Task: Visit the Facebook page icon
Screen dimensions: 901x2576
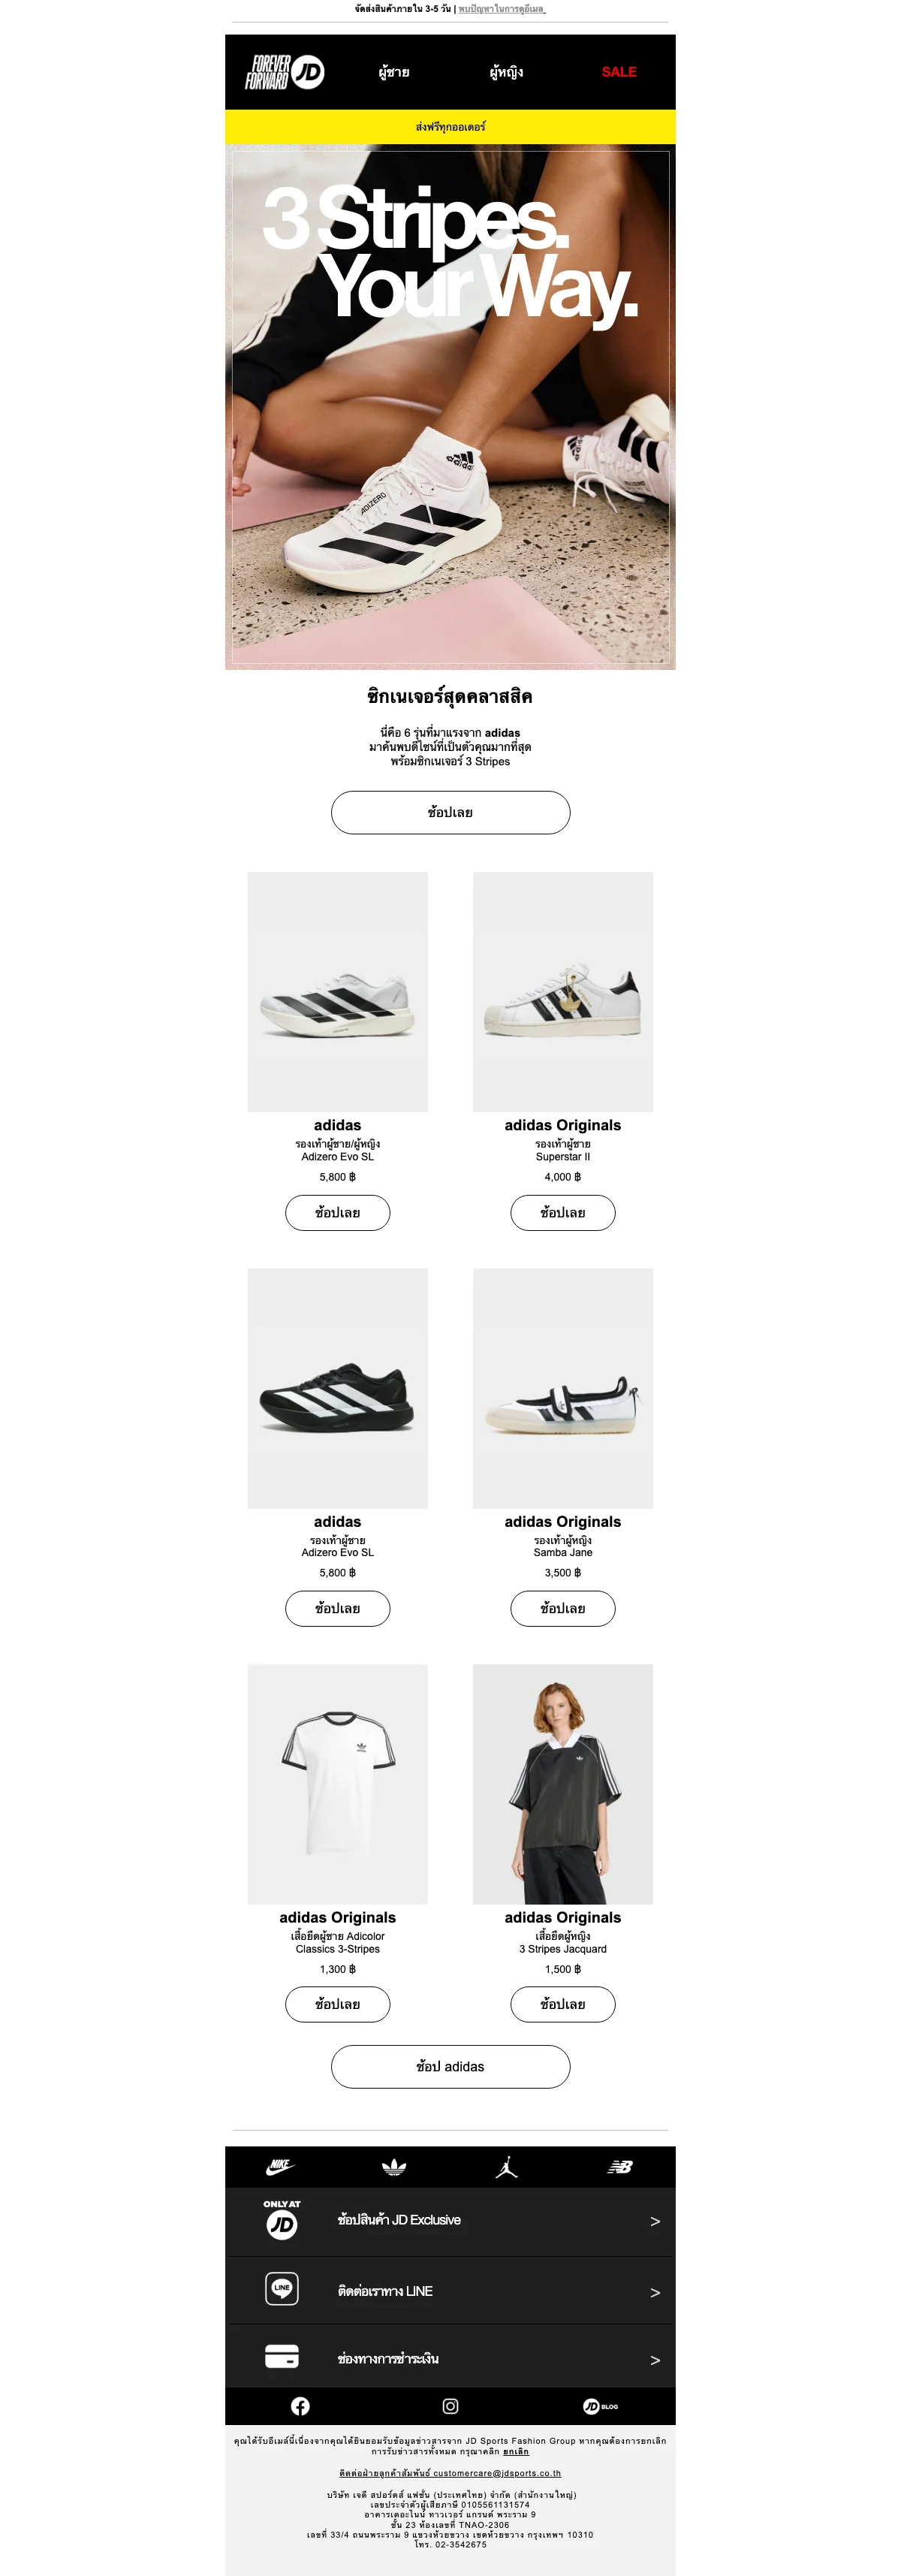Action: point(300,2406)
